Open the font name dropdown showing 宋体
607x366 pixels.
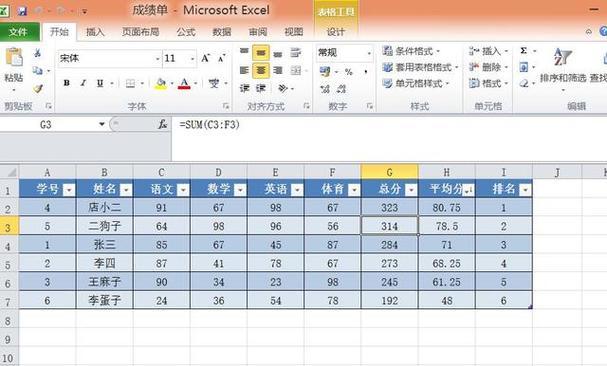tap(110, 58)
